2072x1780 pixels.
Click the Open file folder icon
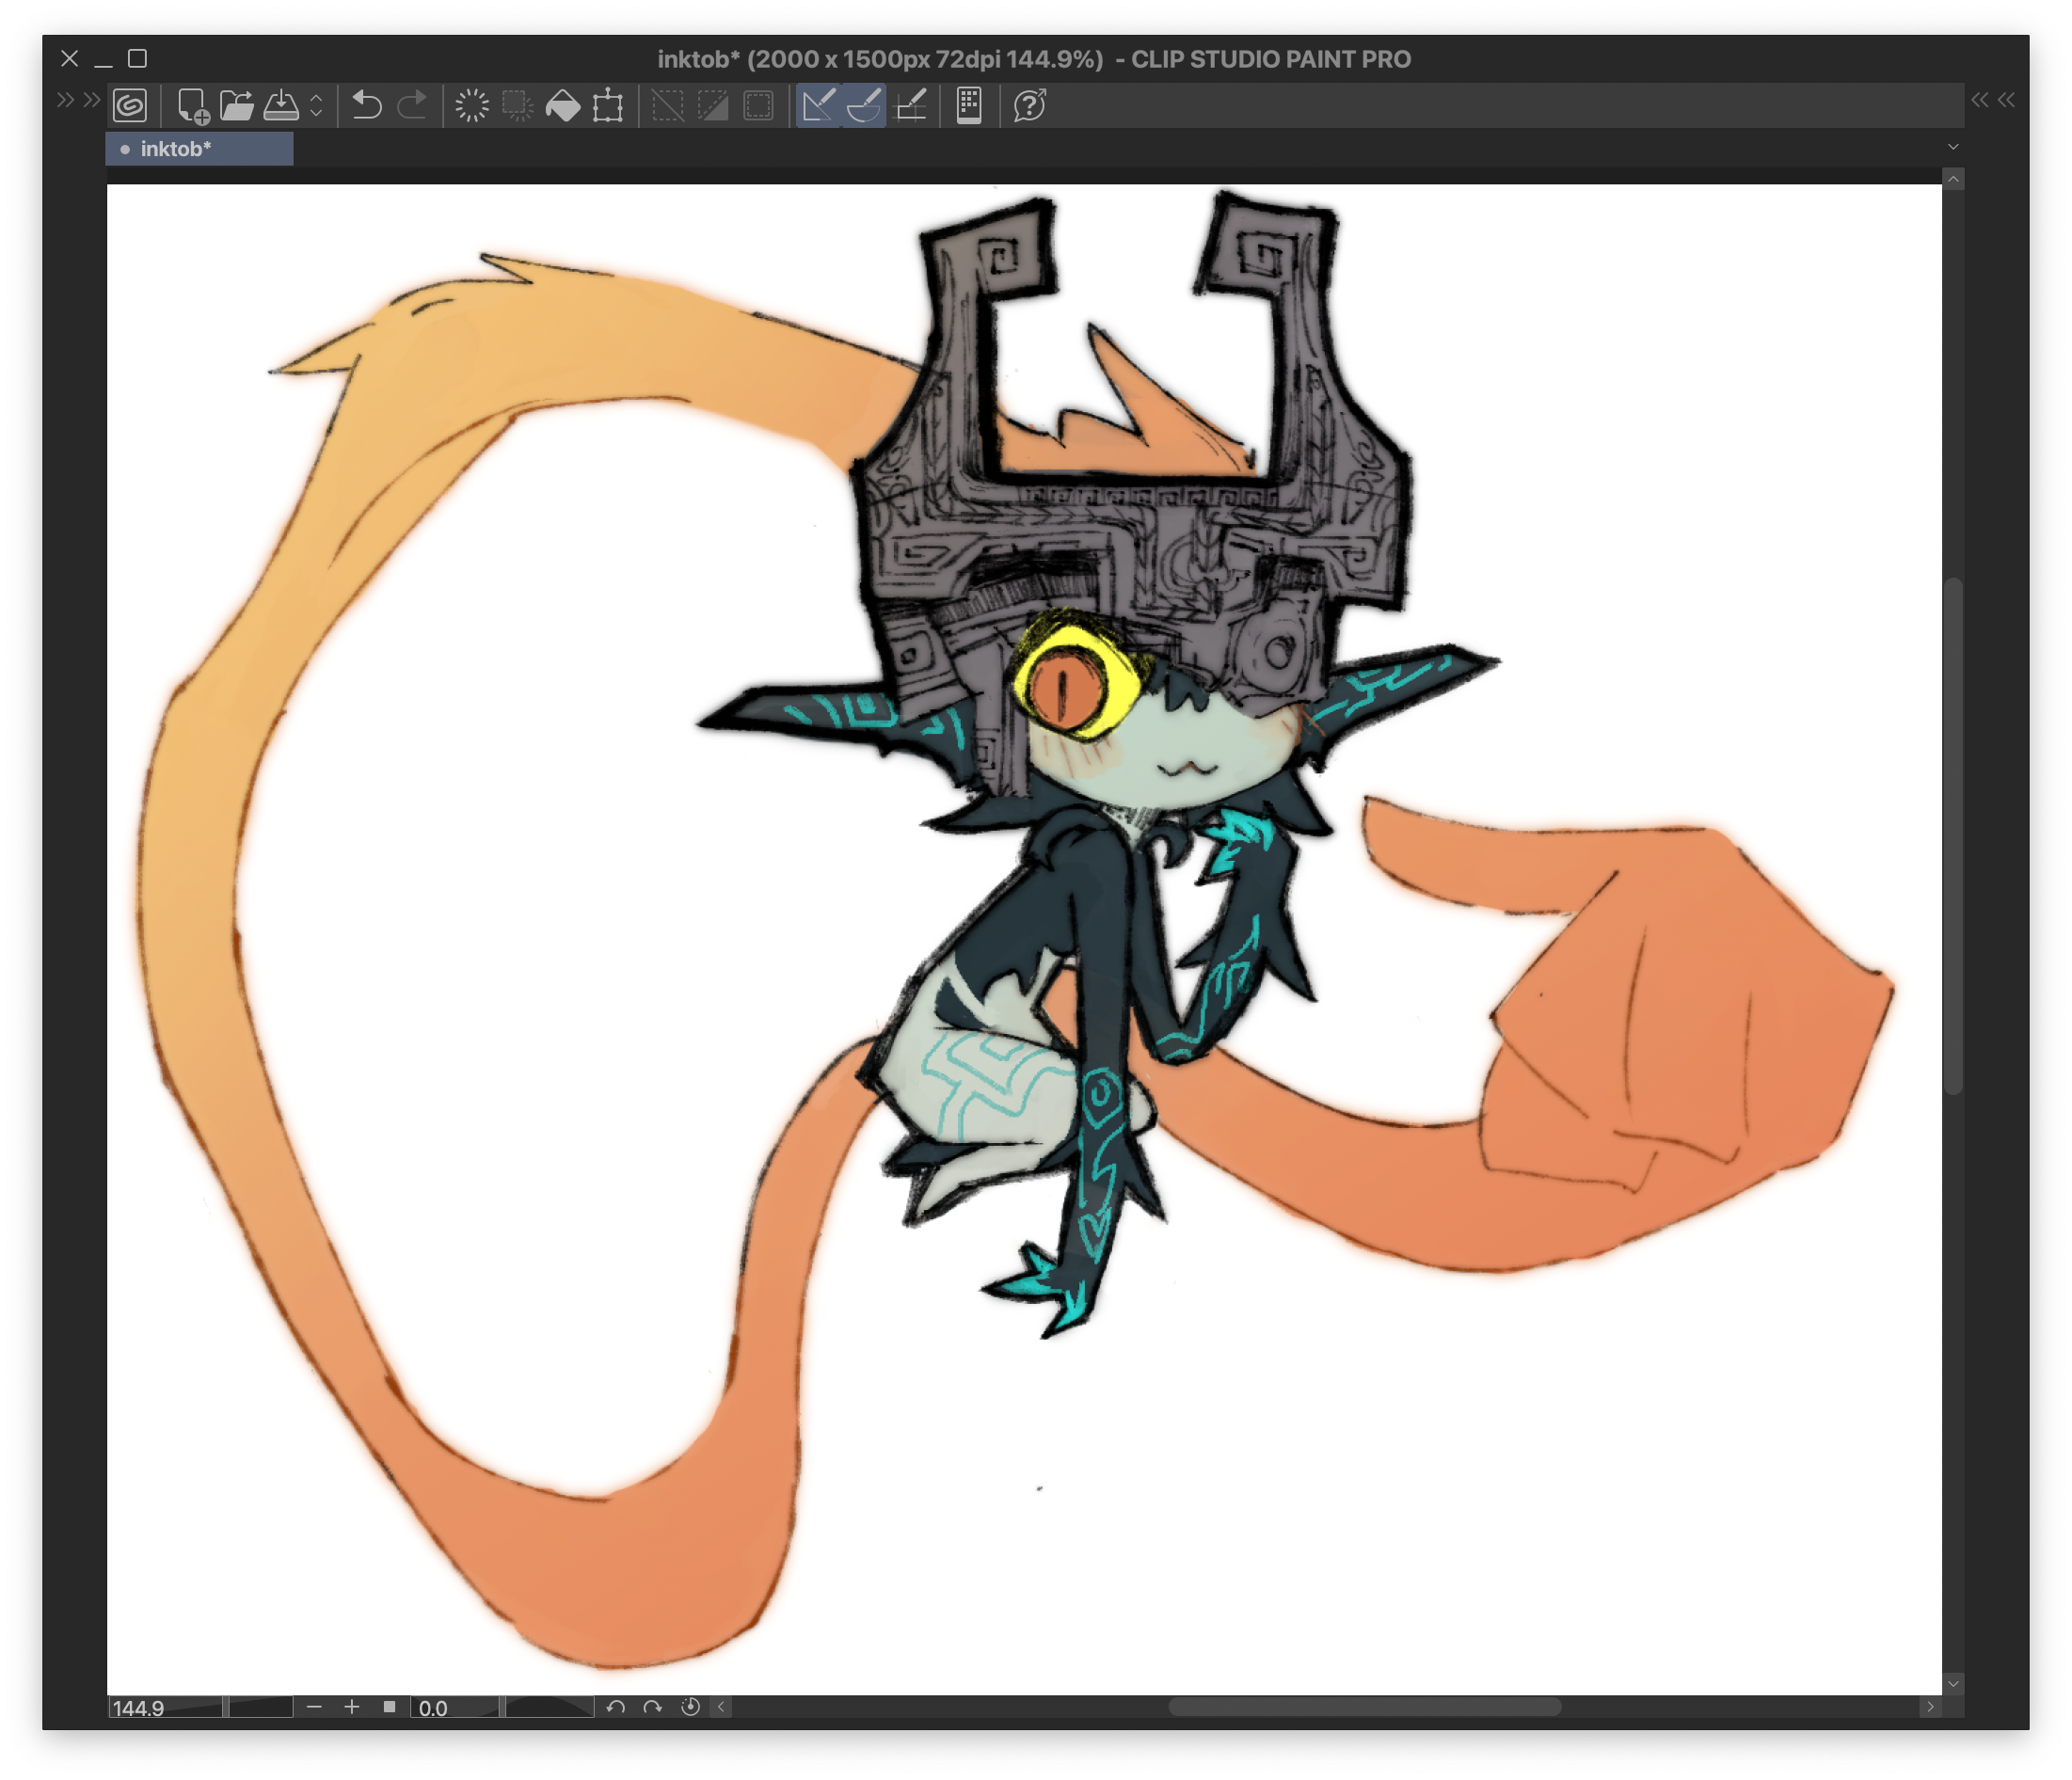click(x=237, y=105)
